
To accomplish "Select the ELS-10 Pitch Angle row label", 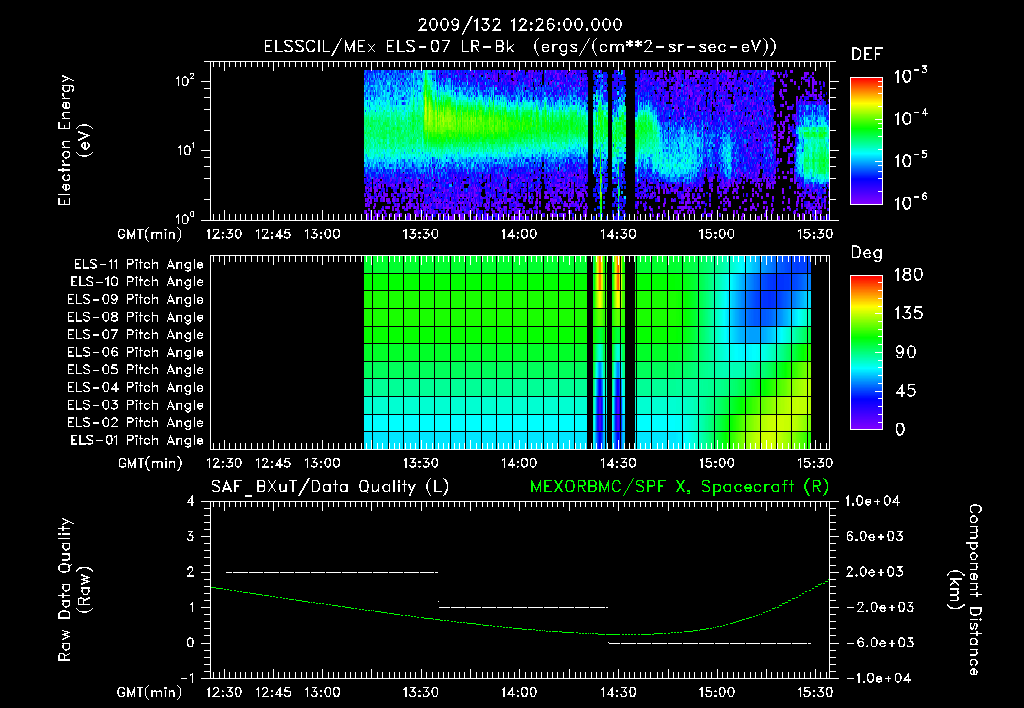I will [137, 282].
